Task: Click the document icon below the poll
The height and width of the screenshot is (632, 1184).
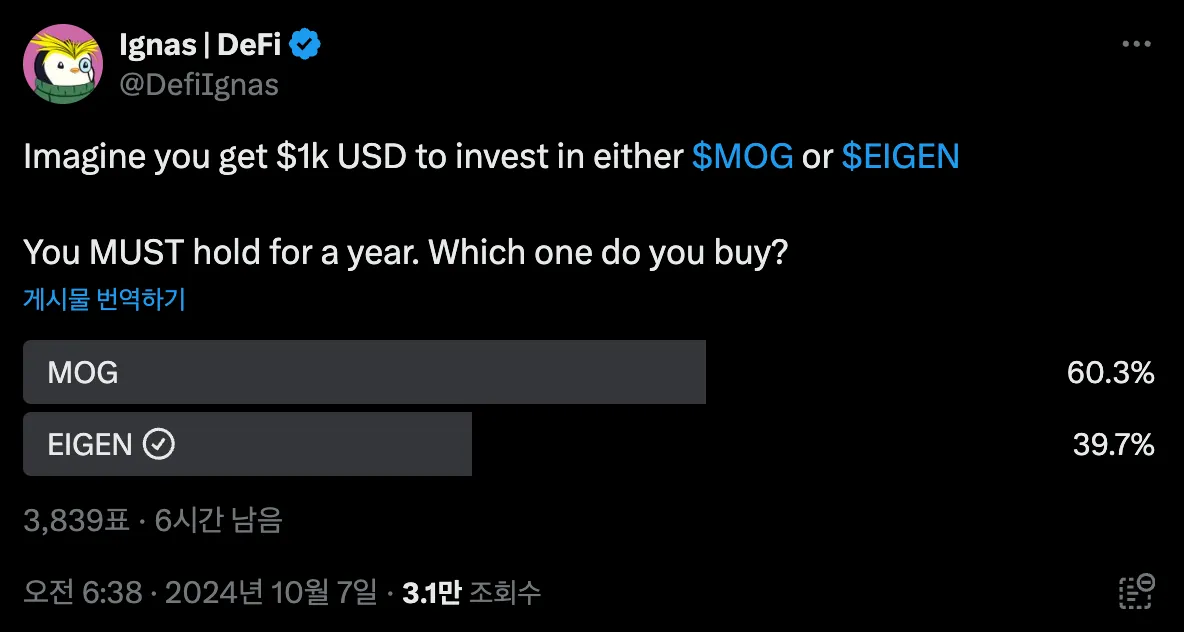Action: [1137, 591]
